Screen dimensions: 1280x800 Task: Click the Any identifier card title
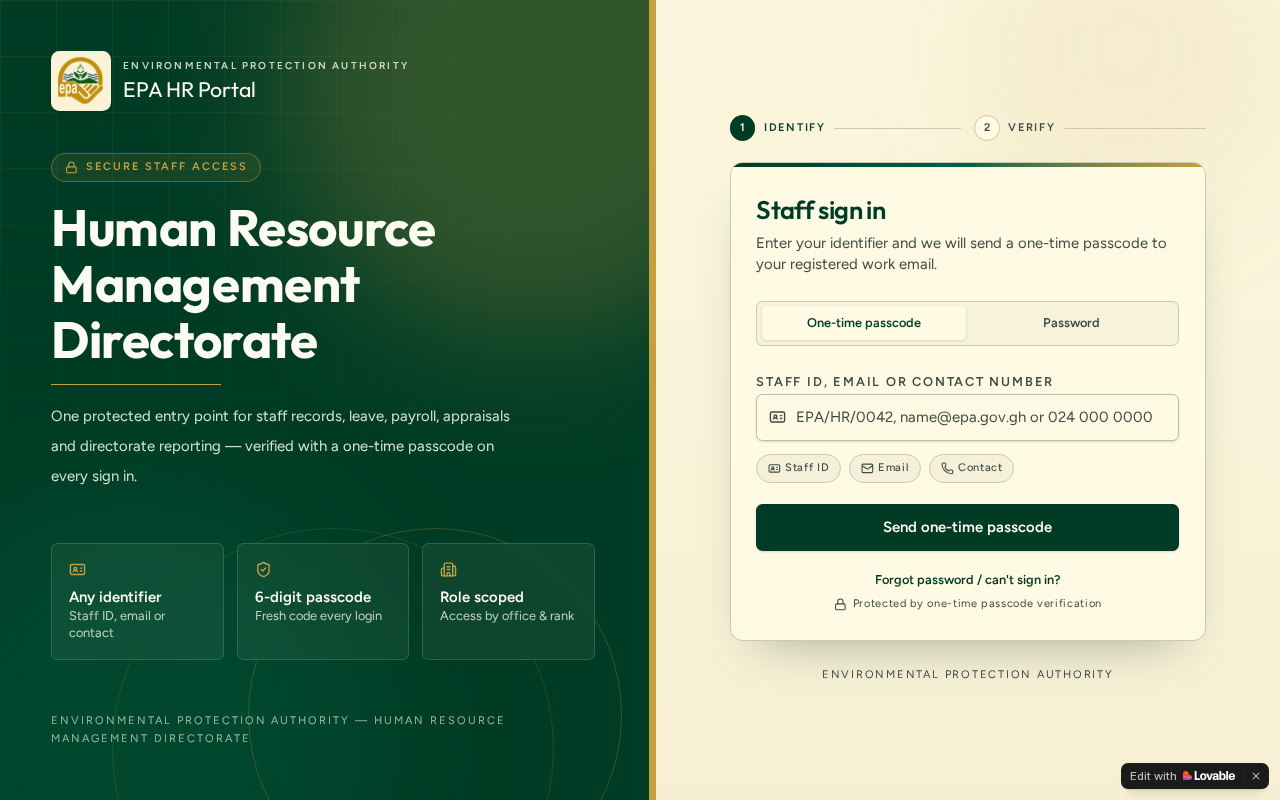(x=115, y=597)
